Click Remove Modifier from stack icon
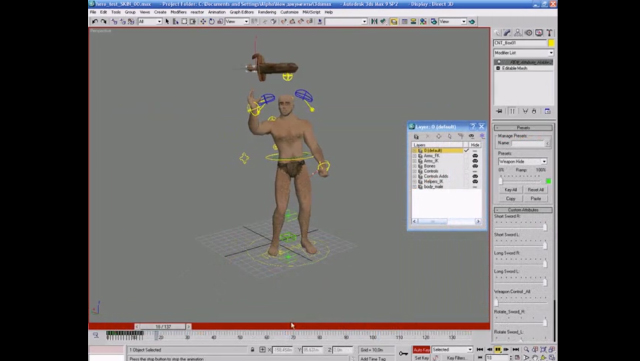This screenshot has width=640, height=361. click(x=534, y=111)
